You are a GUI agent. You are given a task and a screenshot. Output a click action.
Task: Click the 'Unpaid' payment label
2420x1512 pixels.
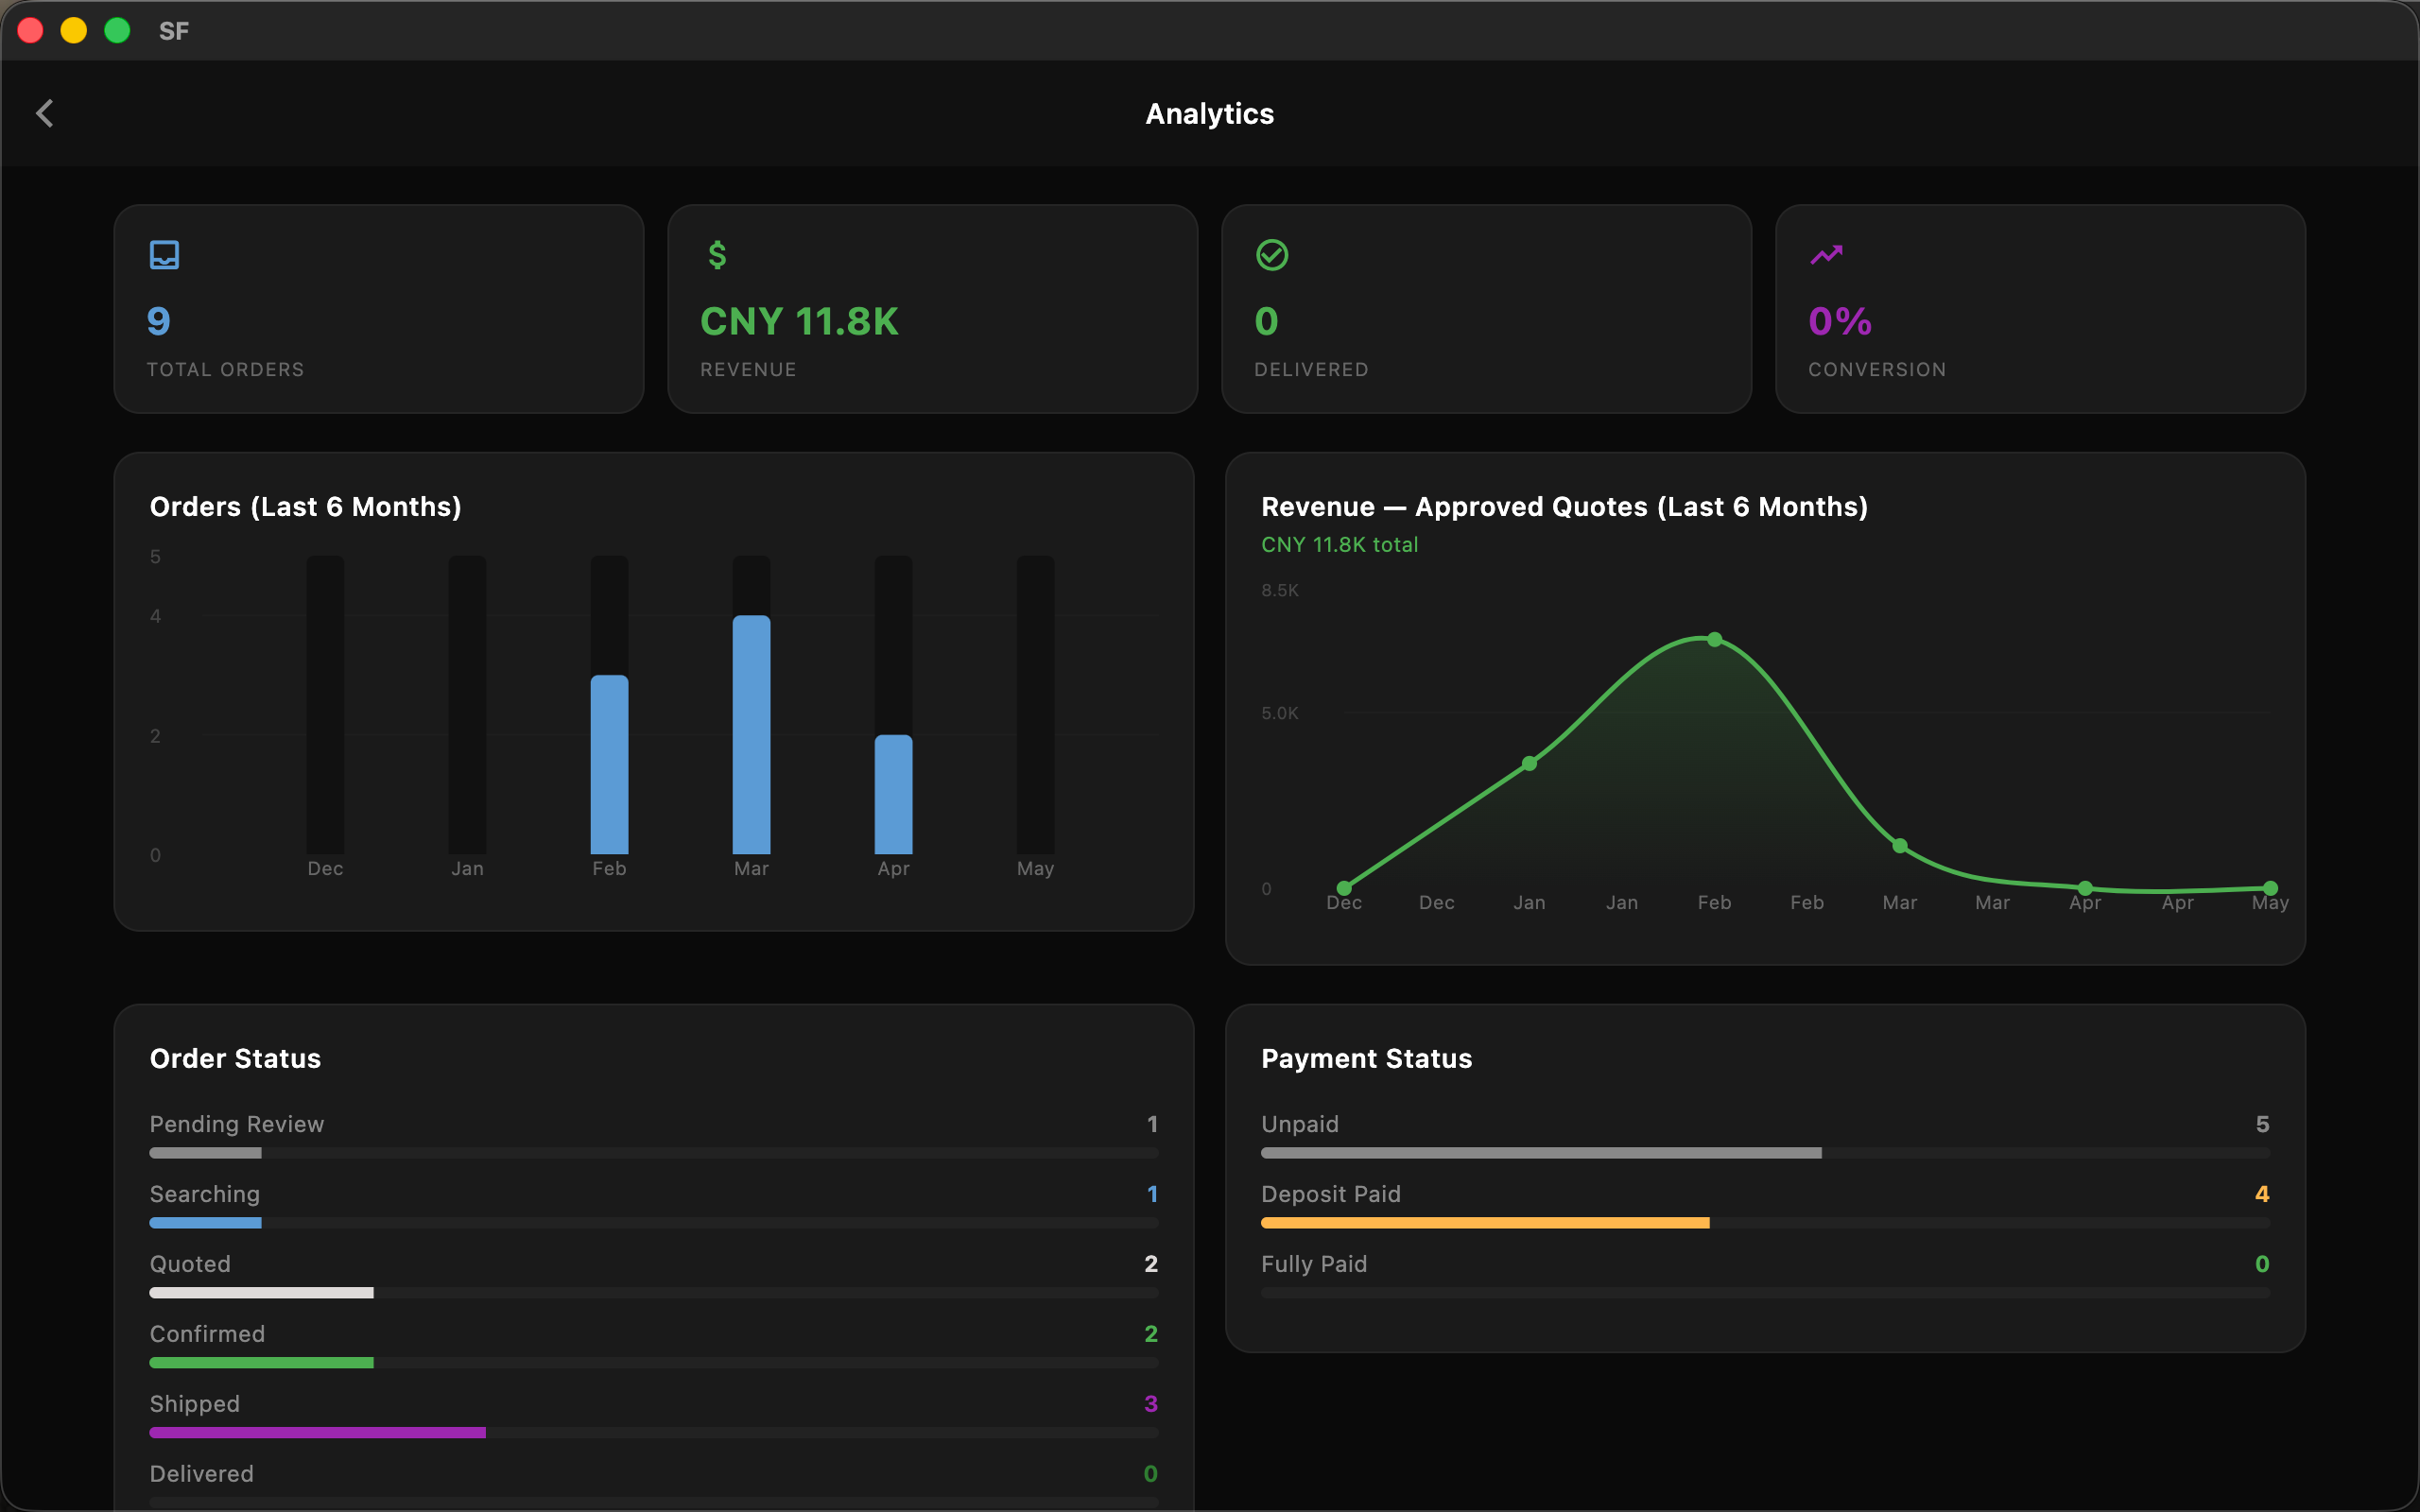pyautogui.click(x=1300, y=1124)
